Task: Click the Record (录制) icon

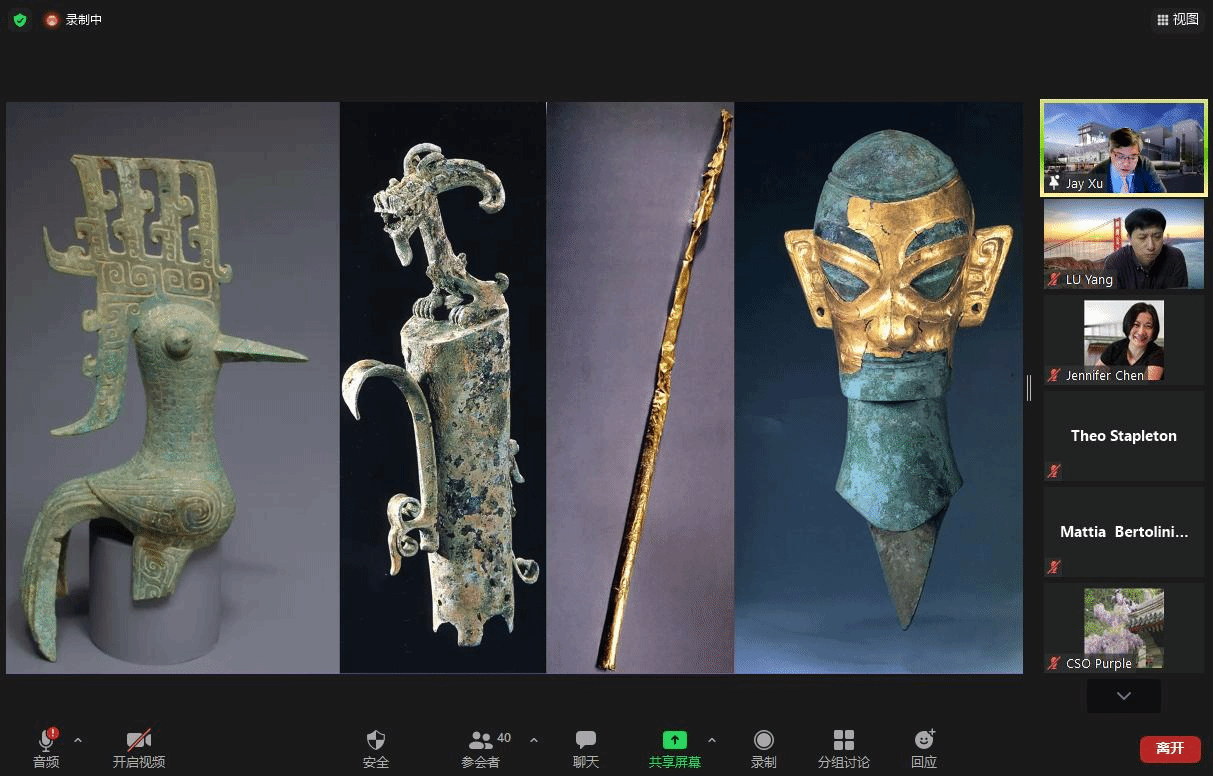Action: pyautogui.click(x=764, y=741)
